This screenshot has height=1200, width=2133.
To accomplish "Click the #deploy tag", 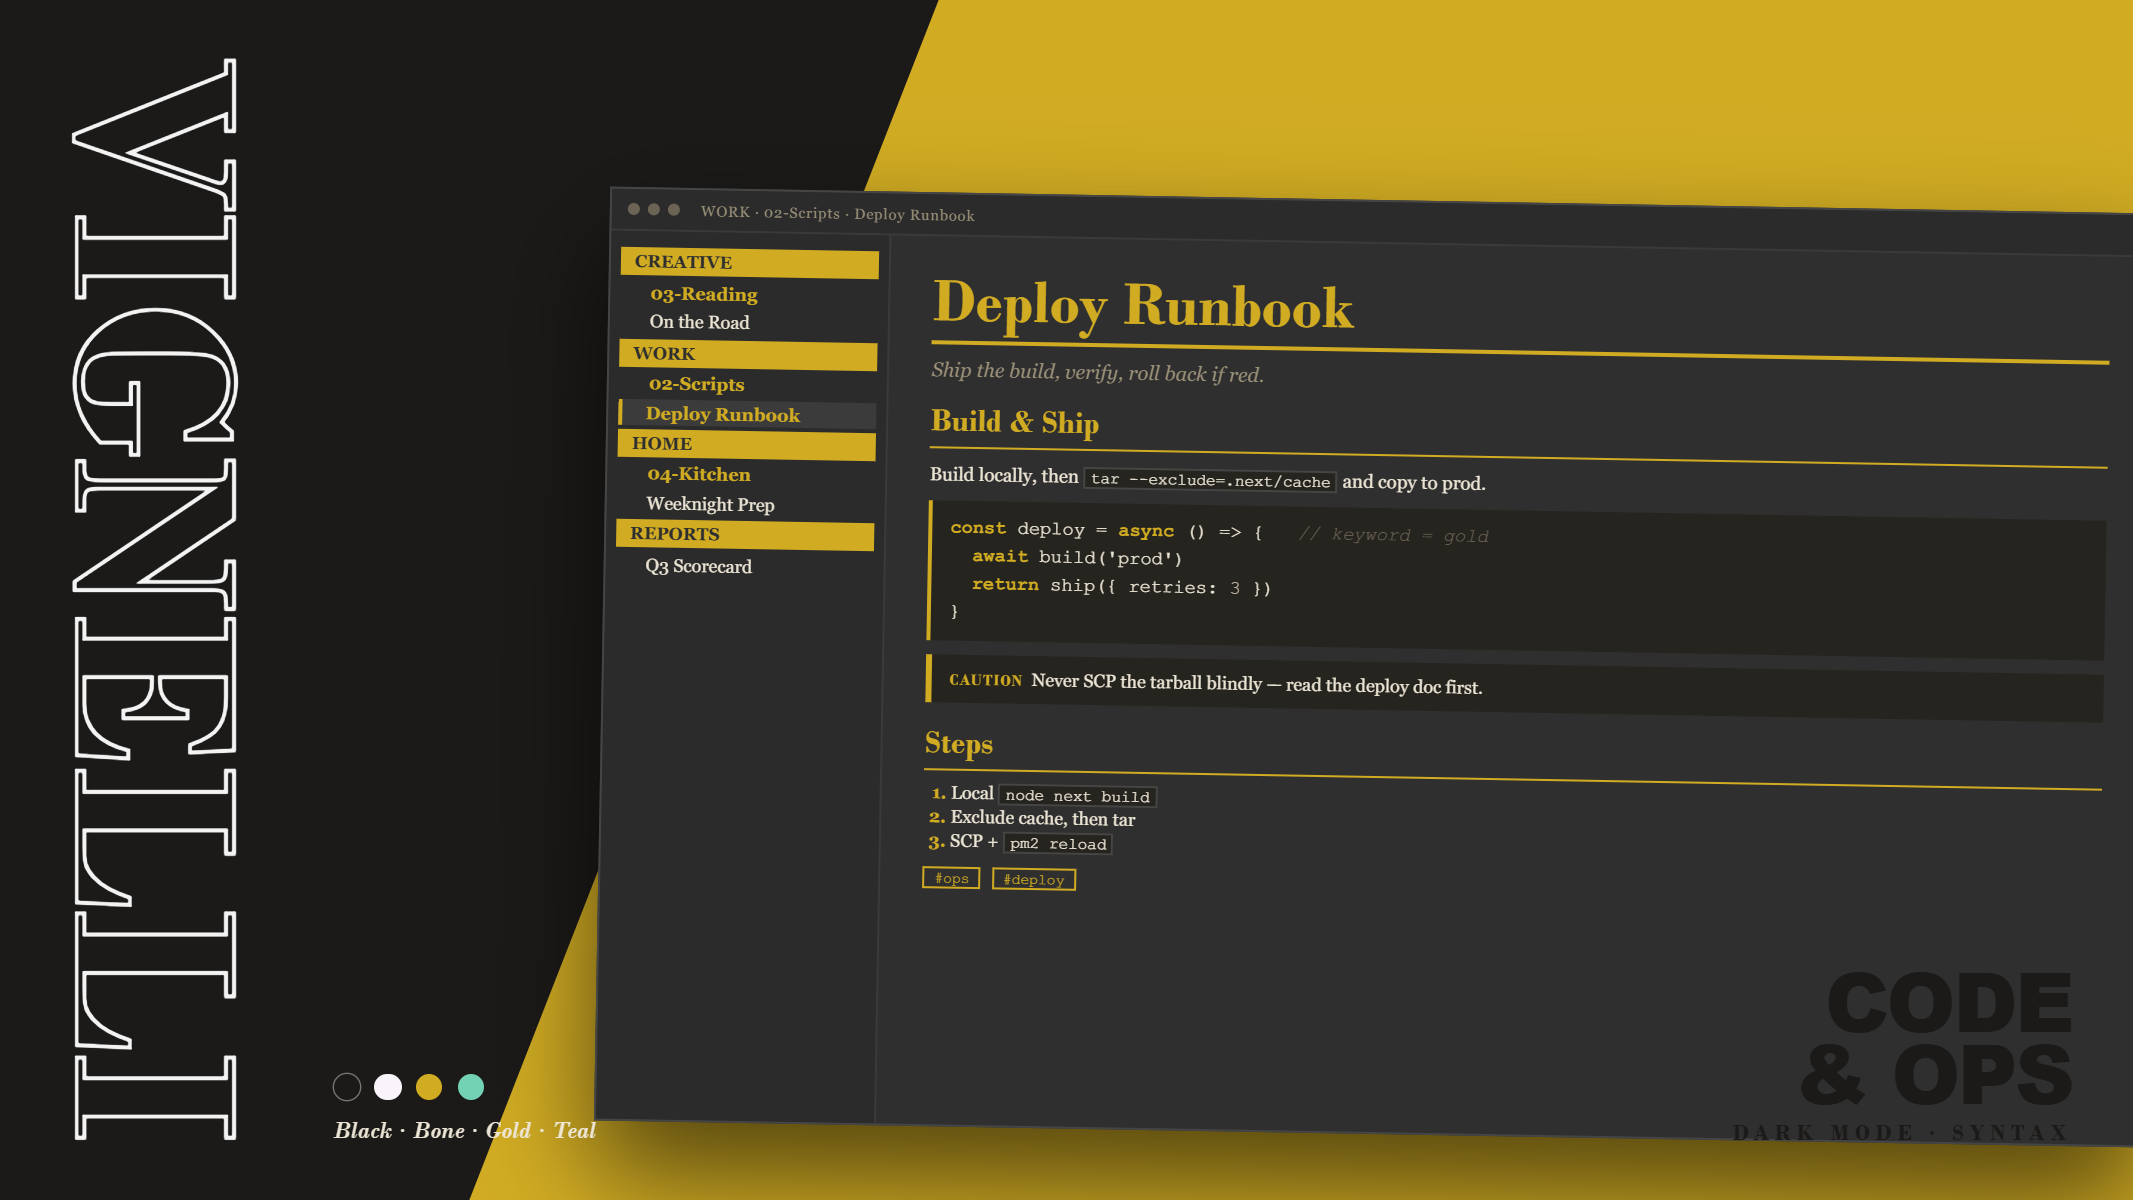I will [1034, 879].
